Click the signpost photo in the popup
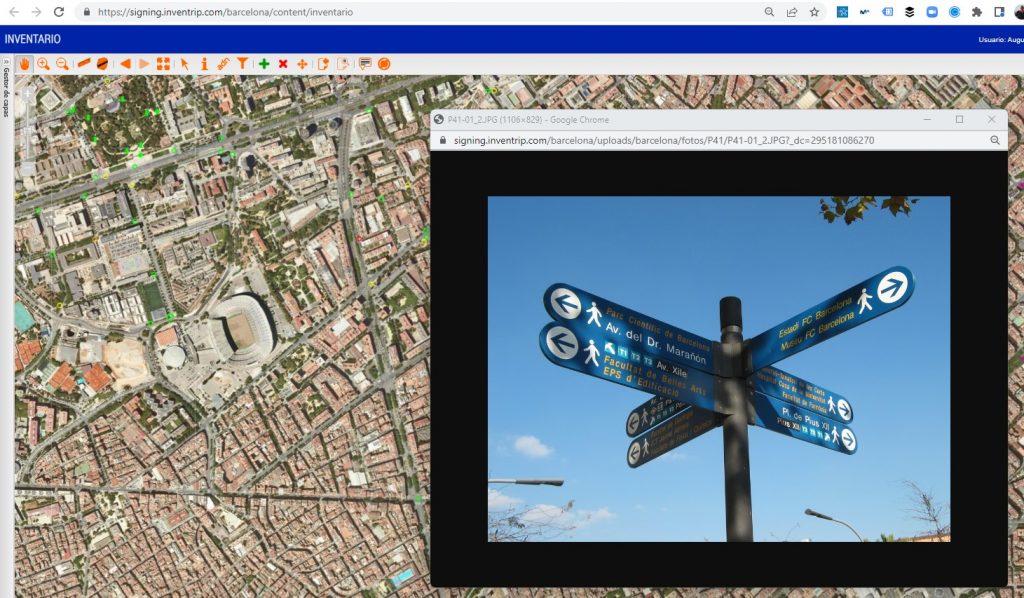 719,369
